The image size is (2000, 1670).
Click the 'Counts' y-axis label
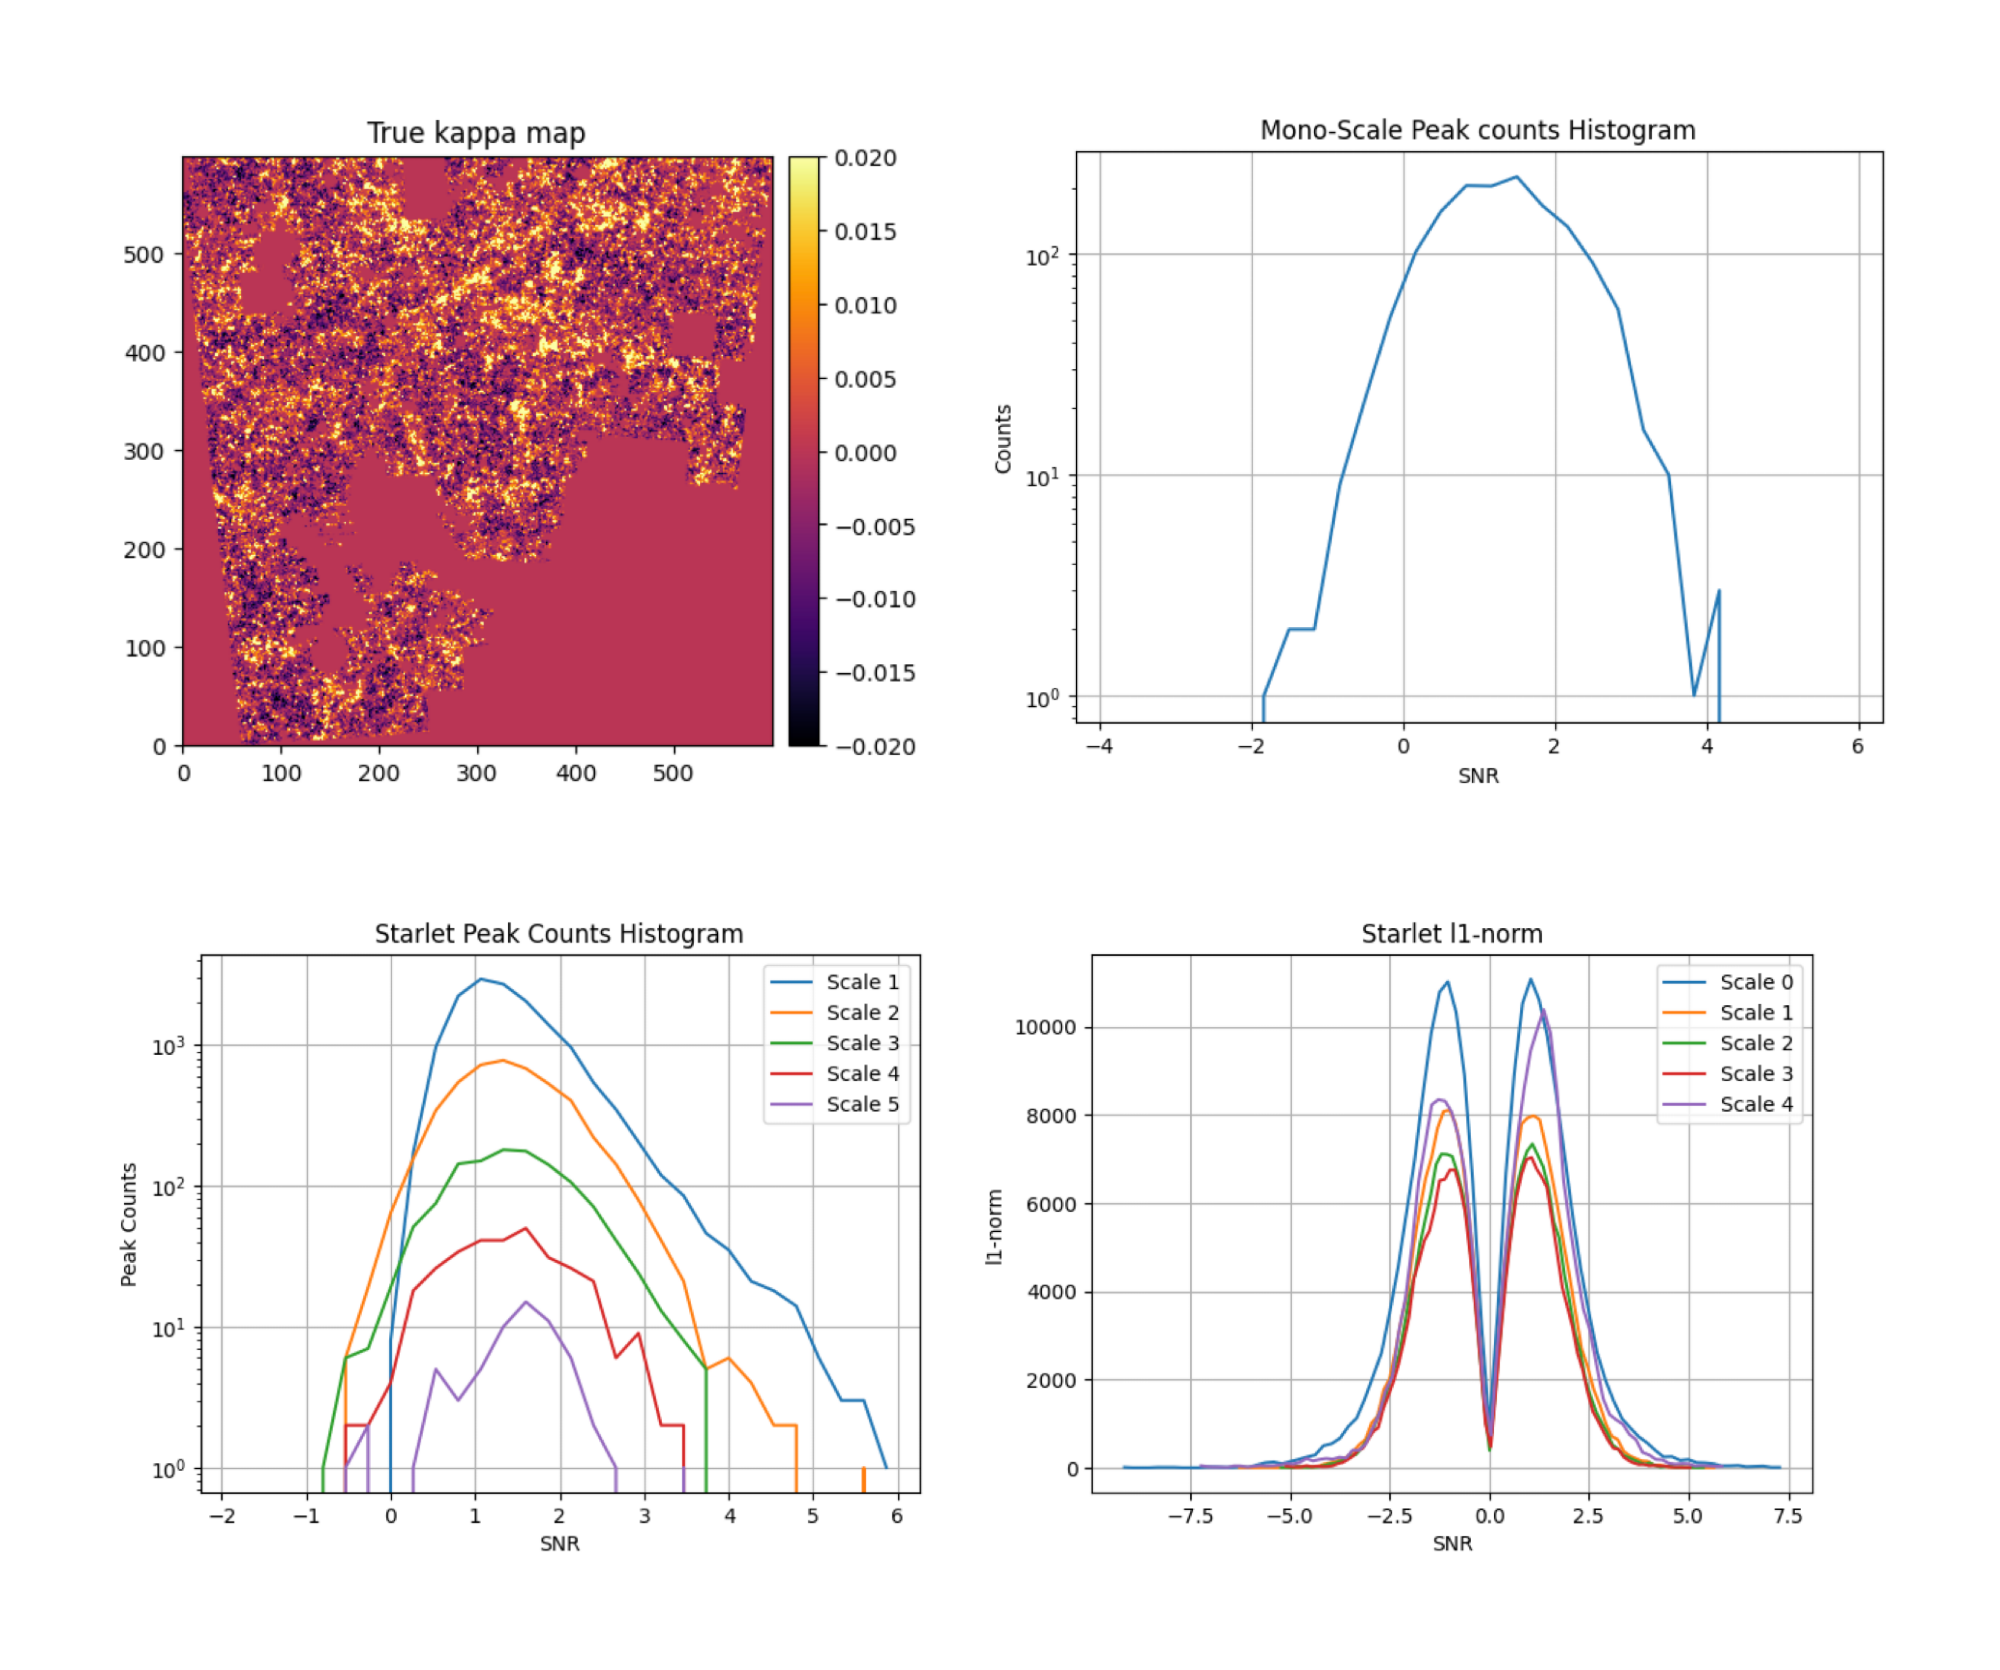click(1003, 439)
